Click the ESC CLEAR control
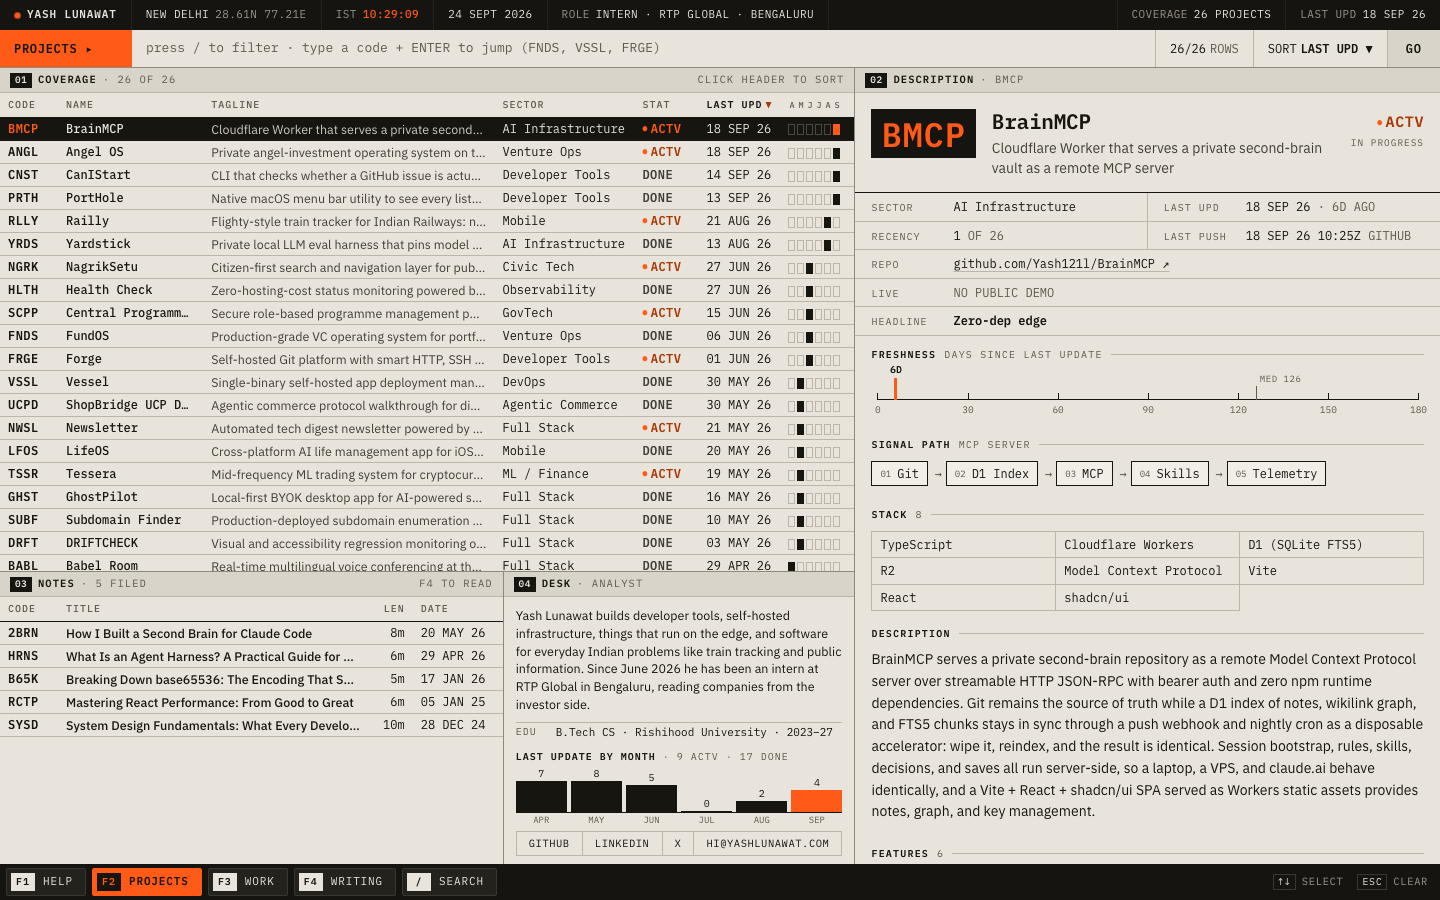The image size is (1440, 900). (x=1392, y=882)
